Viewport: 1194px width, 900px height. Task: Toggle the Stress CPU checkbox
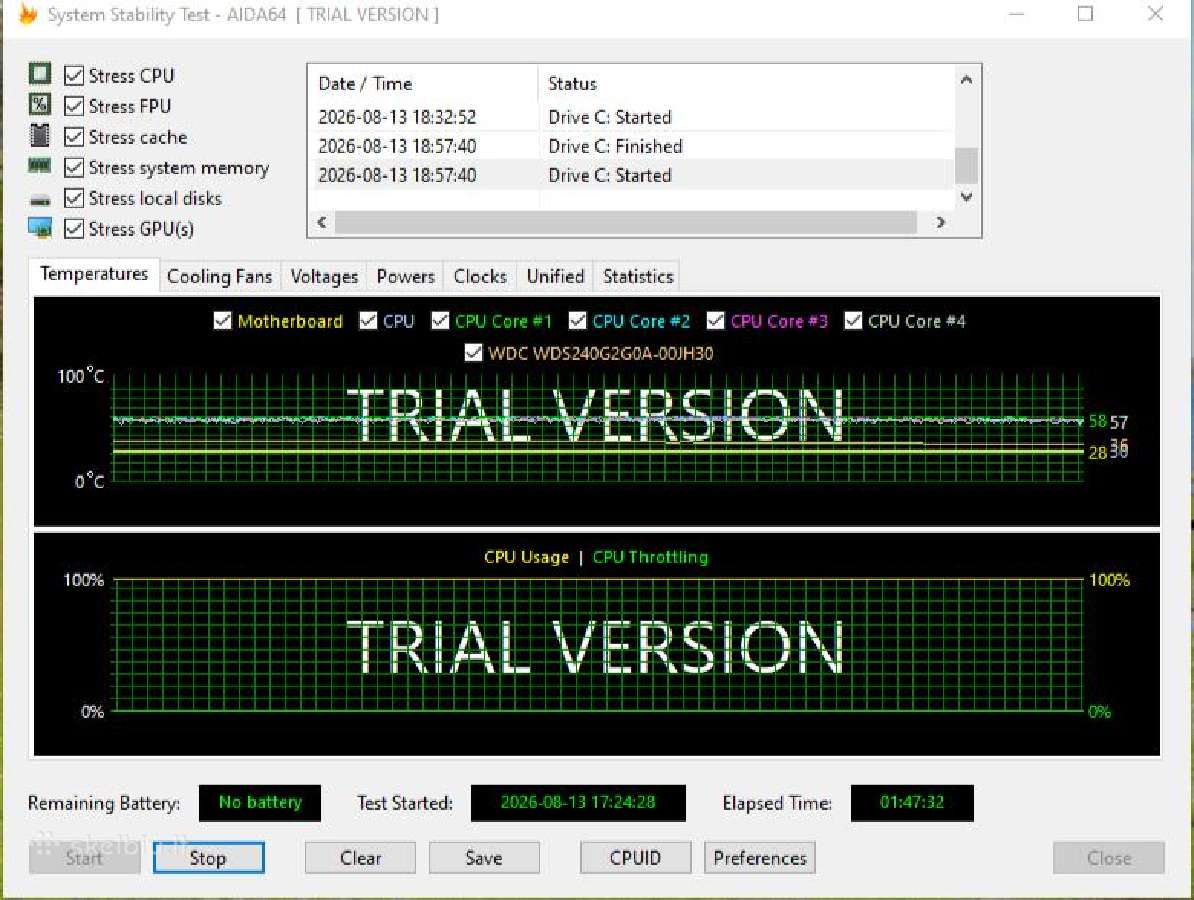pyautogui.click(x=74, y=75)
